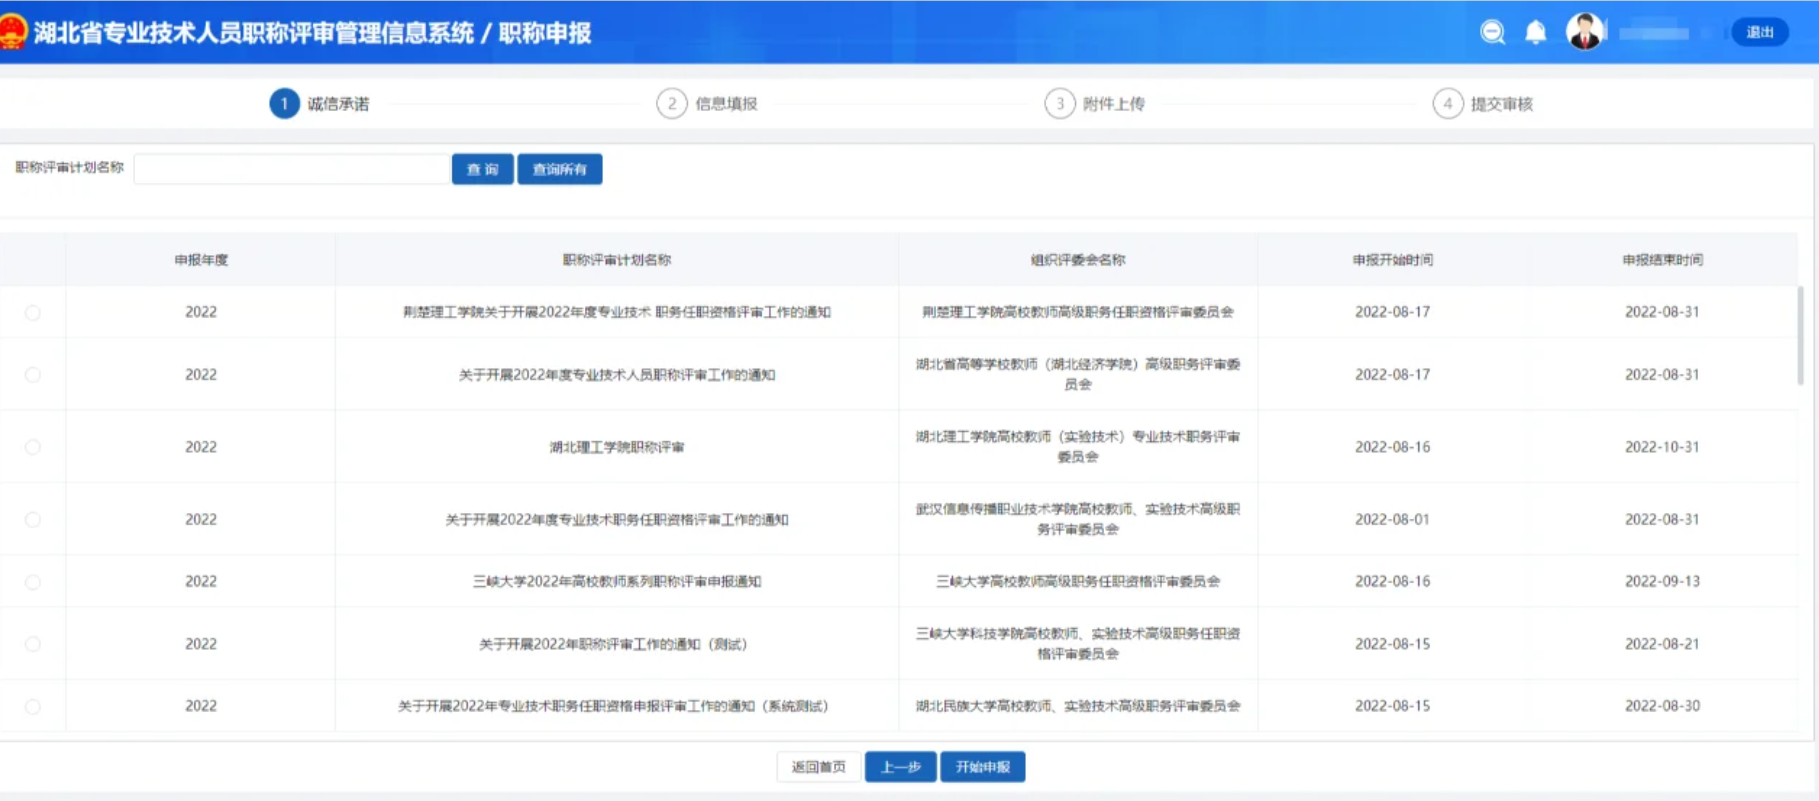
Task: Click the table vertical scrollbar
Action: click(1800, 335)
